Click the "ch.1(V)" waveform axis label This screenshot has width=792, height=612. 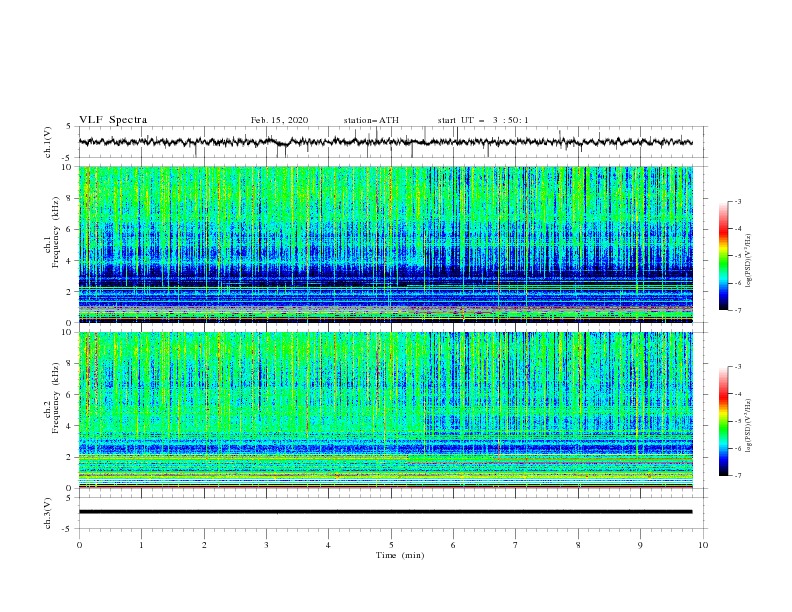(x=48, y=142)
